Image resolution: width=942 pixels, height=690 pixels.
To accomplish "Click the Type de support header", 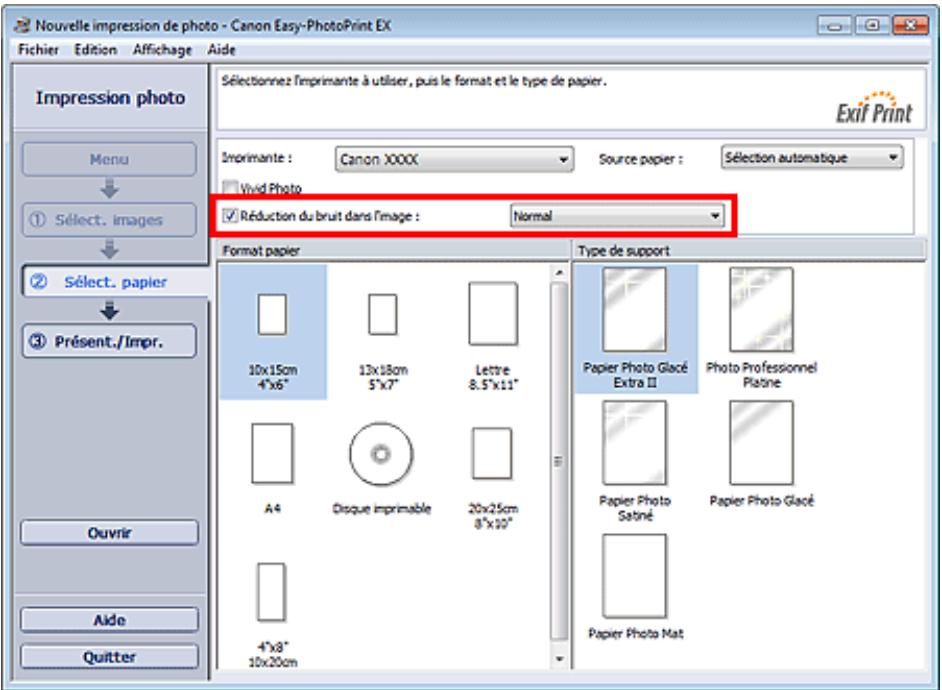I will (750, 250).
